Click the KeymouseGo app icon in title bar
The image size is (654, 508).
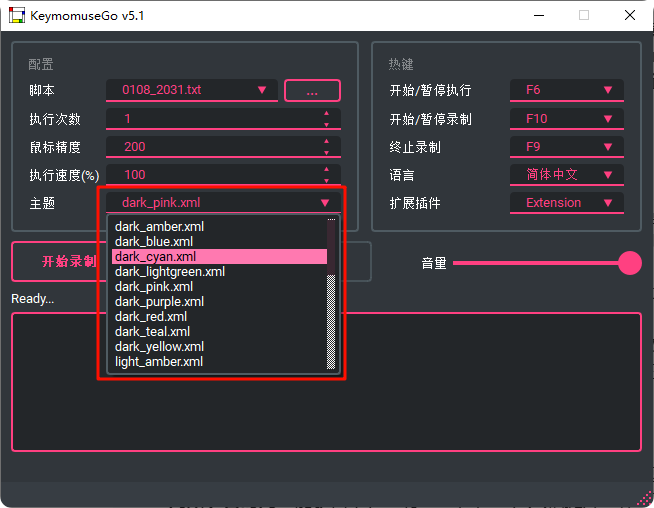point(16,16)
